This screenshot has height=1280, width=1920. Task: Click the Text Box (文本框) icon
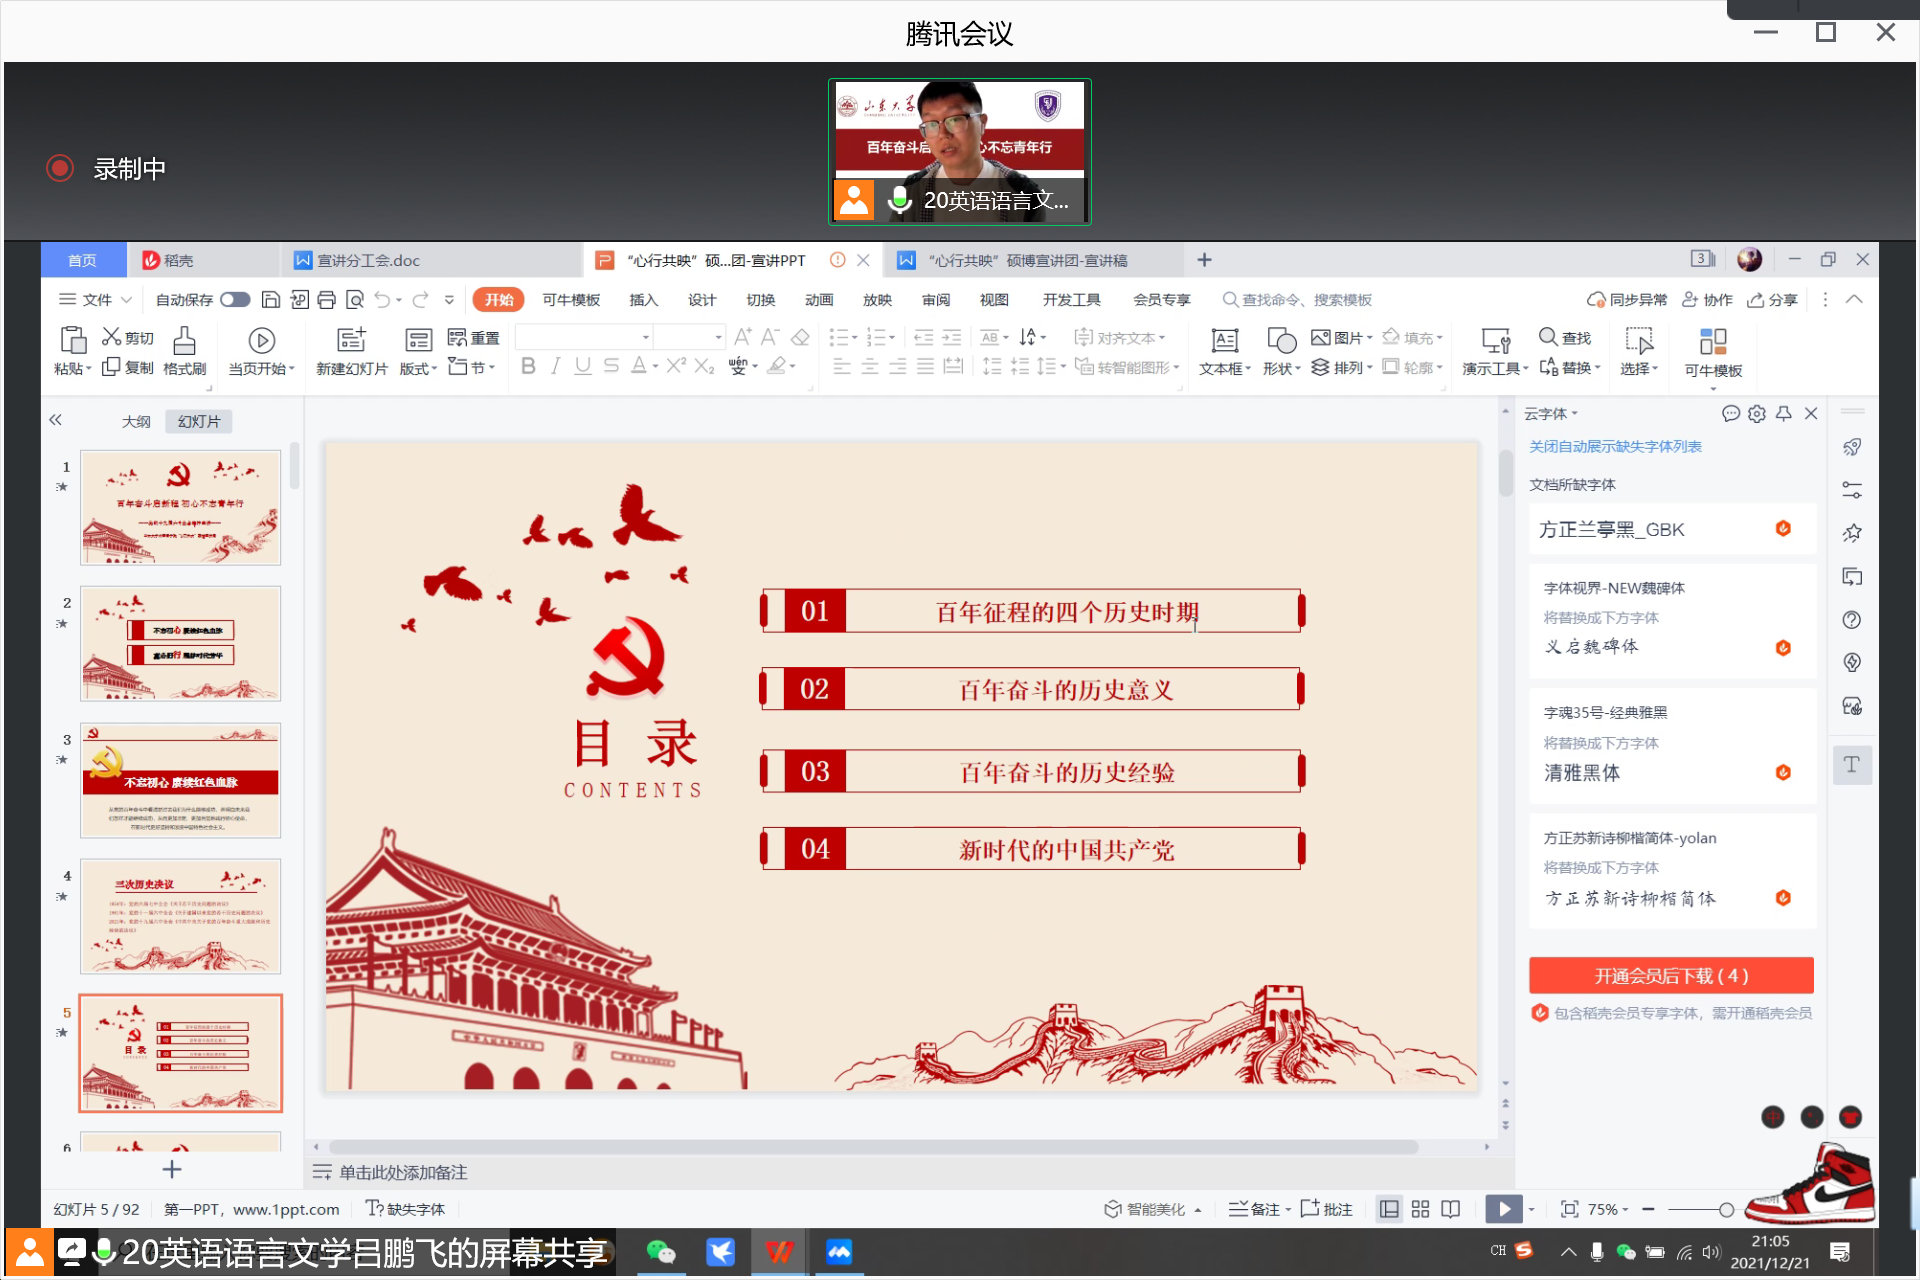(1224, 341)
